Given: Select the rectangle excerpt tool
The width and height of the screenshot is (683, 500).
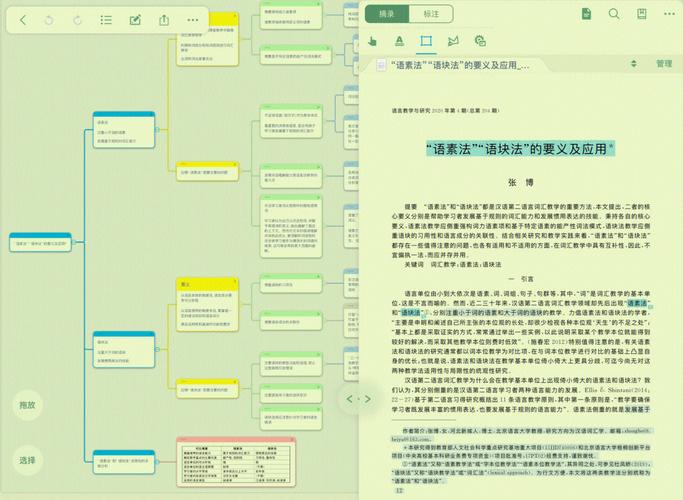Looking at the screenshot, I should coord(426,41).
